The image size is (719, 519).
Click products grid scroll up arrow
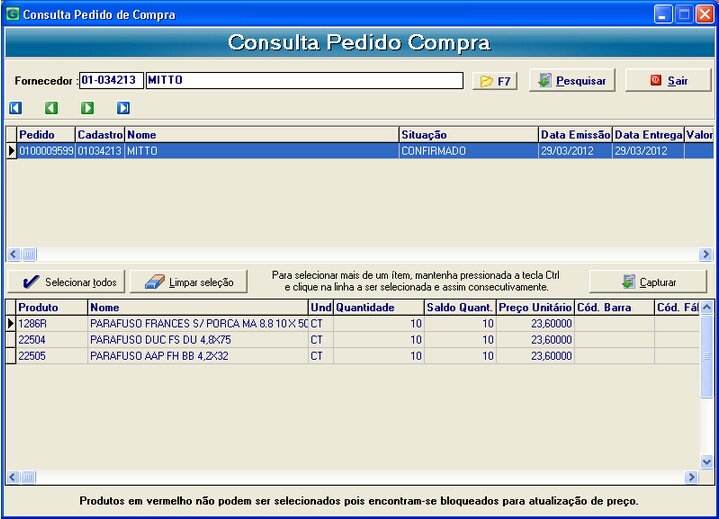tap(707, 307)
